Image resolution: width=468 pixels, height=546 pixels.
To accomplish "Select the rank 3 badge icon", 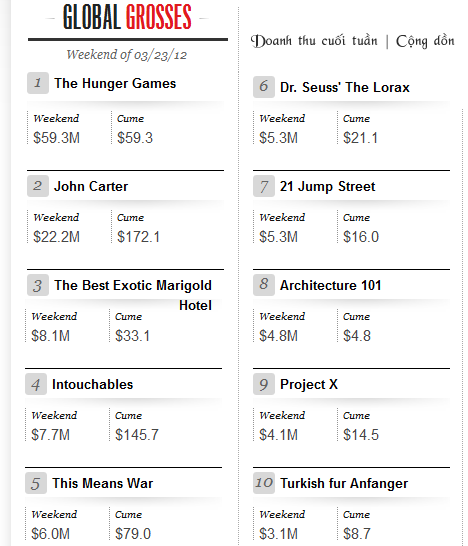I will 38,285.
